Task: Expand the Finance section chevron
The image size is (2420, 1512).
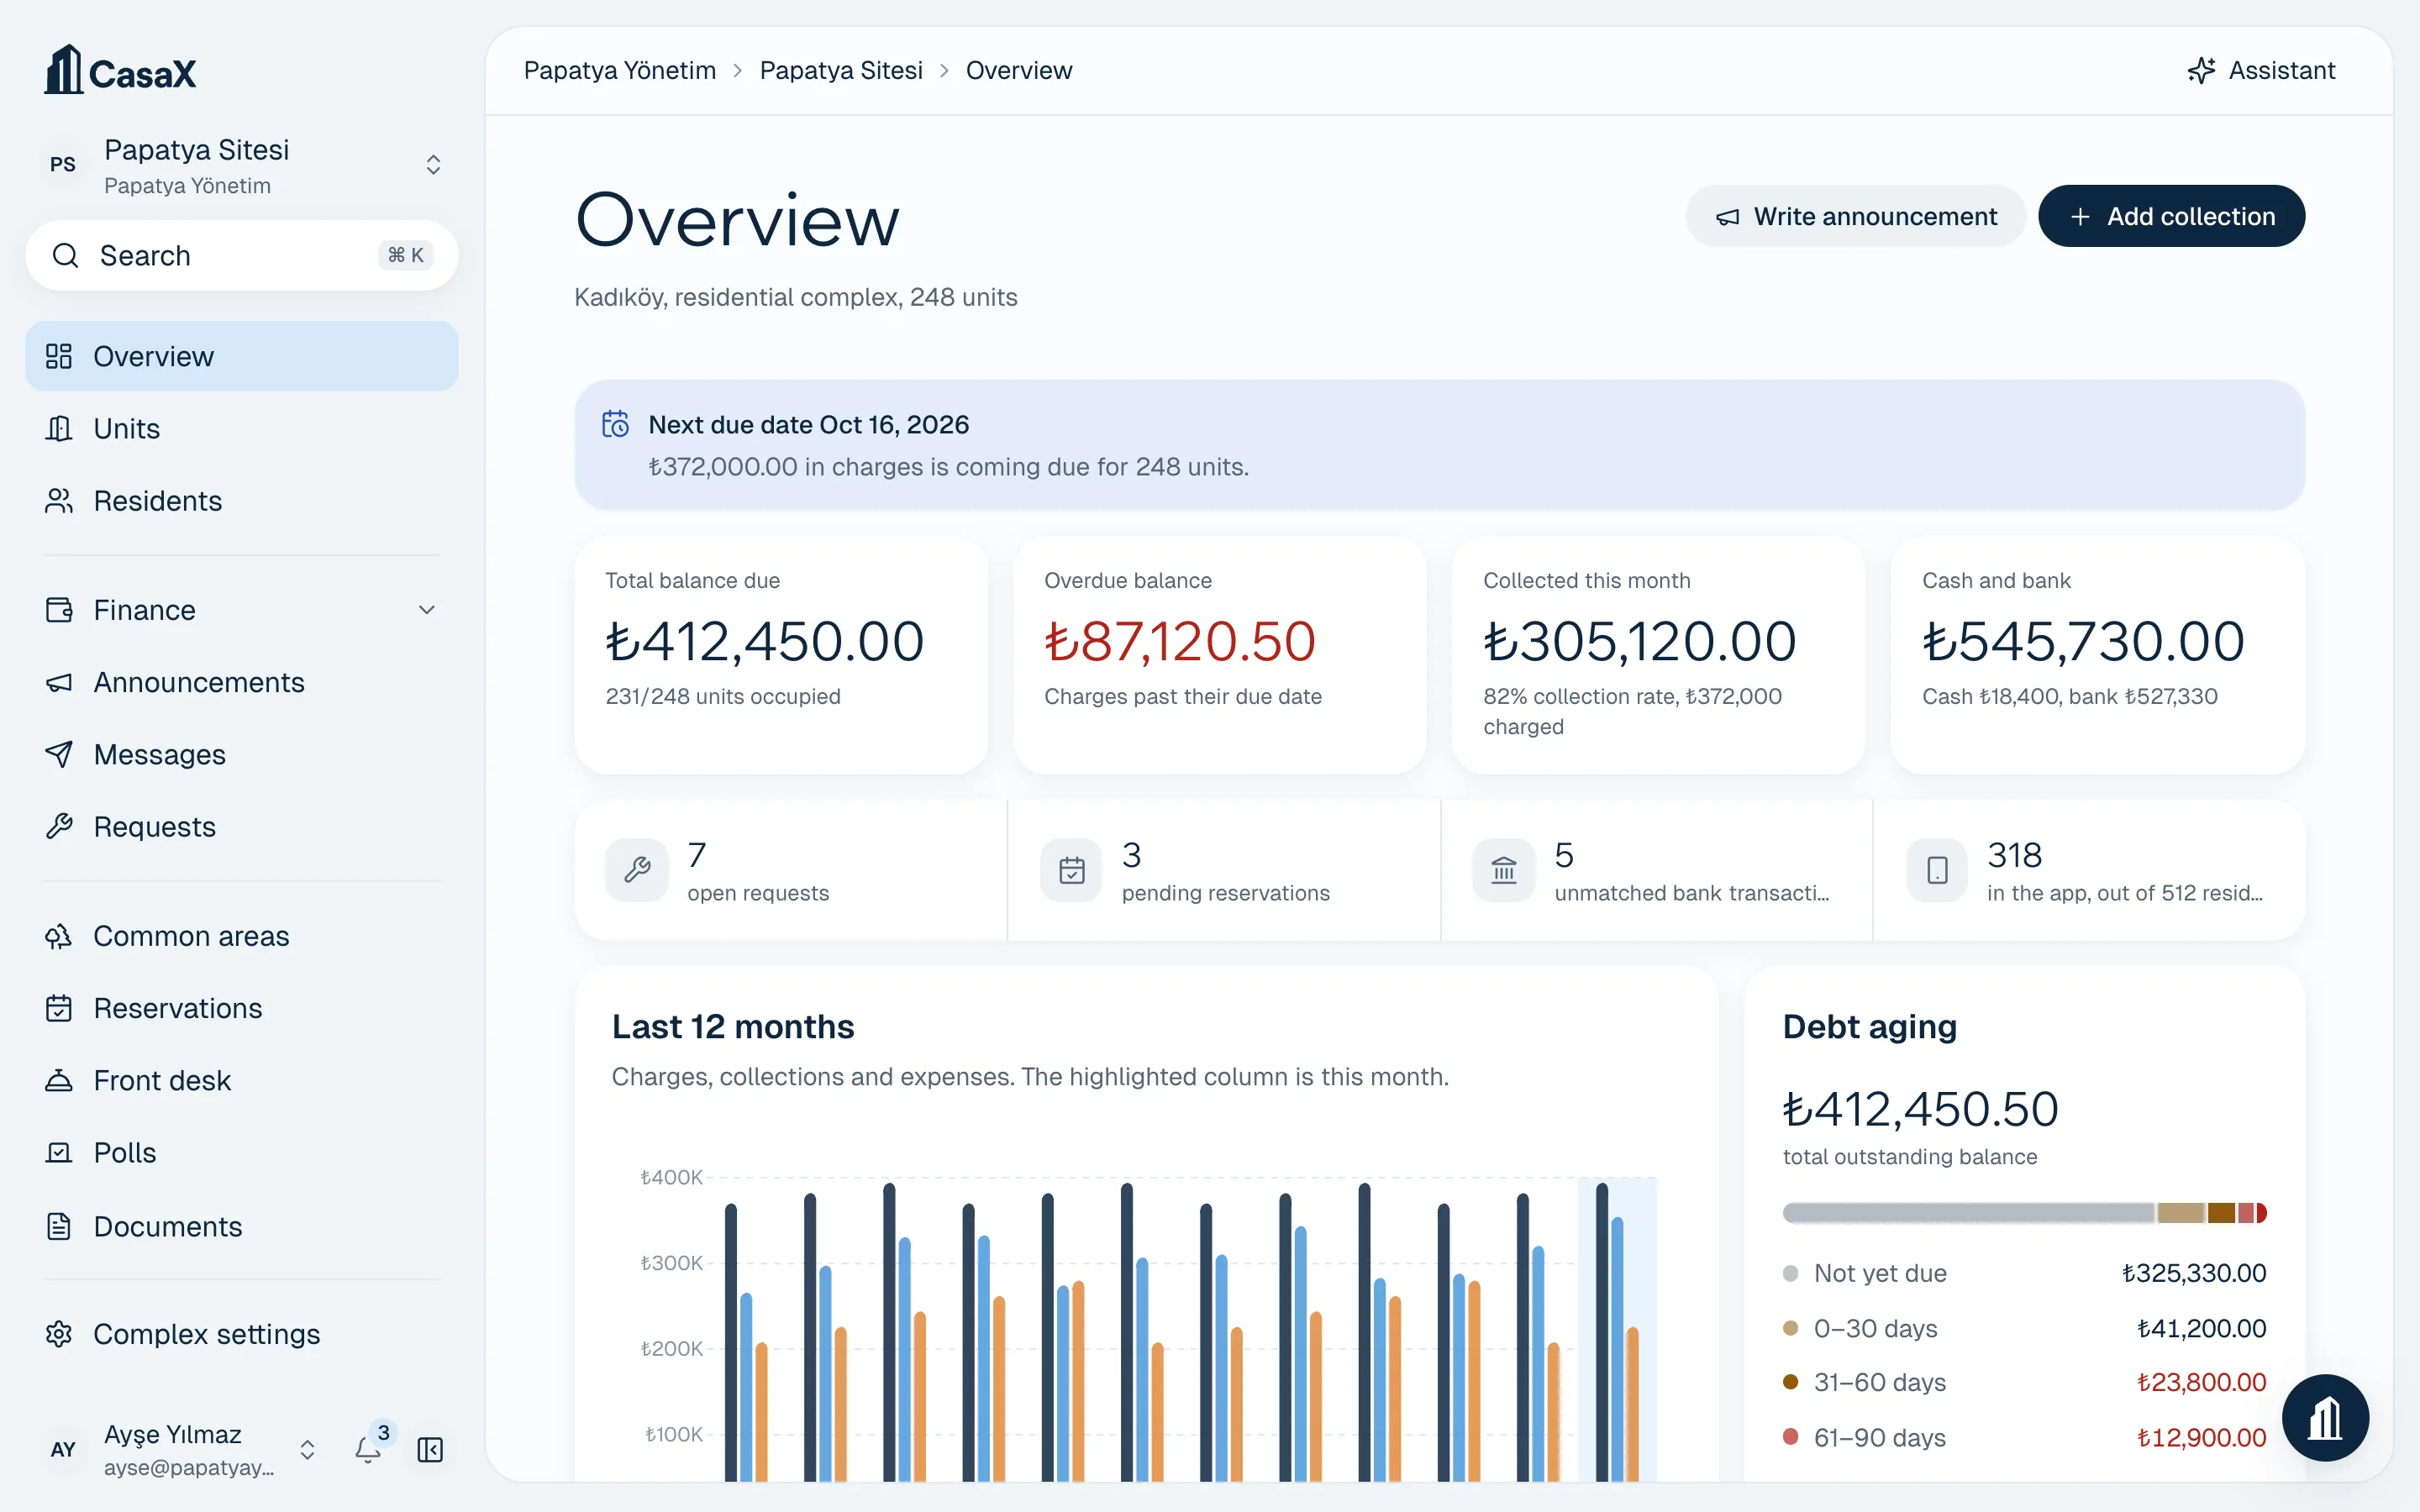Action: coord(427,610)
